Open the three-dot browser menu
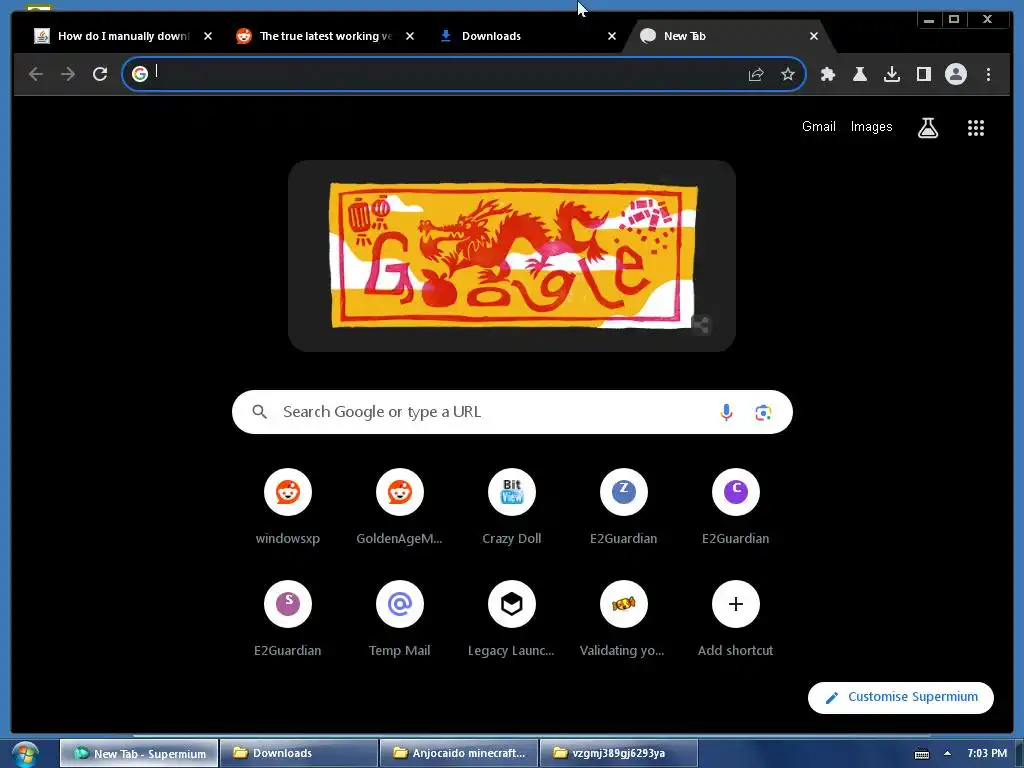The image size is (1024, 768). (988, 74)
